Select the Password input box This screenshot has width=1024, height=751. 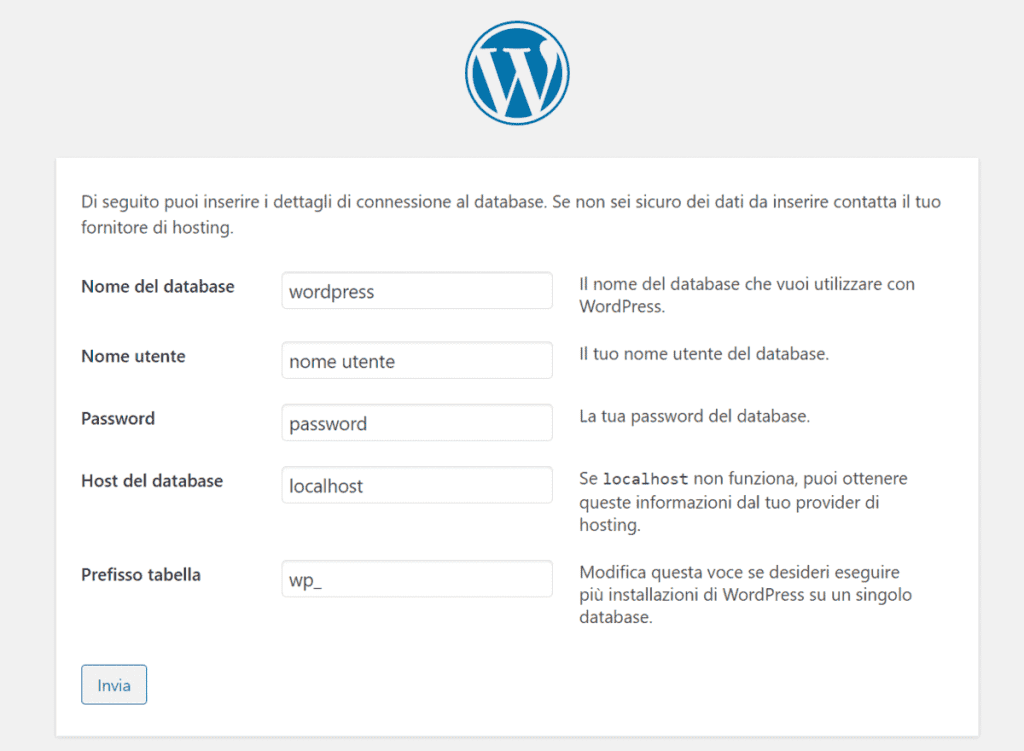pos(416,423)
